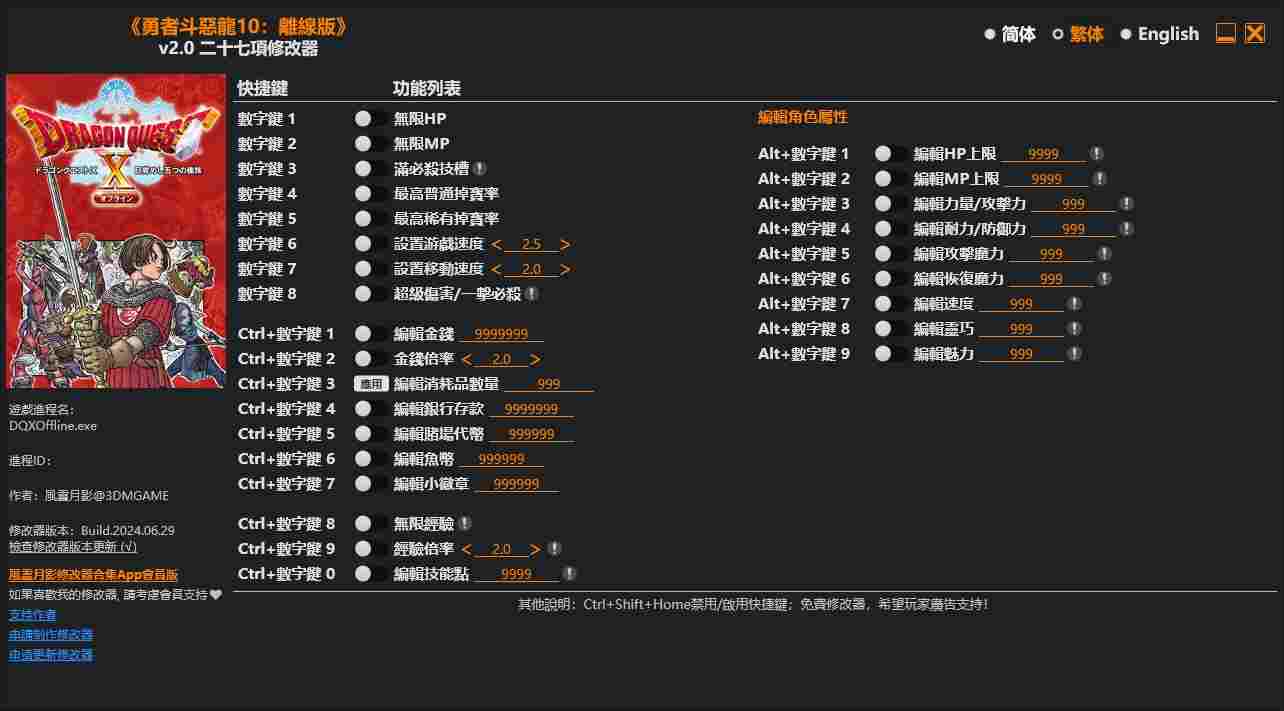1284x711 pixels.
Task: Click the info icon for 編輯魅力
Action: [1074, 354]
